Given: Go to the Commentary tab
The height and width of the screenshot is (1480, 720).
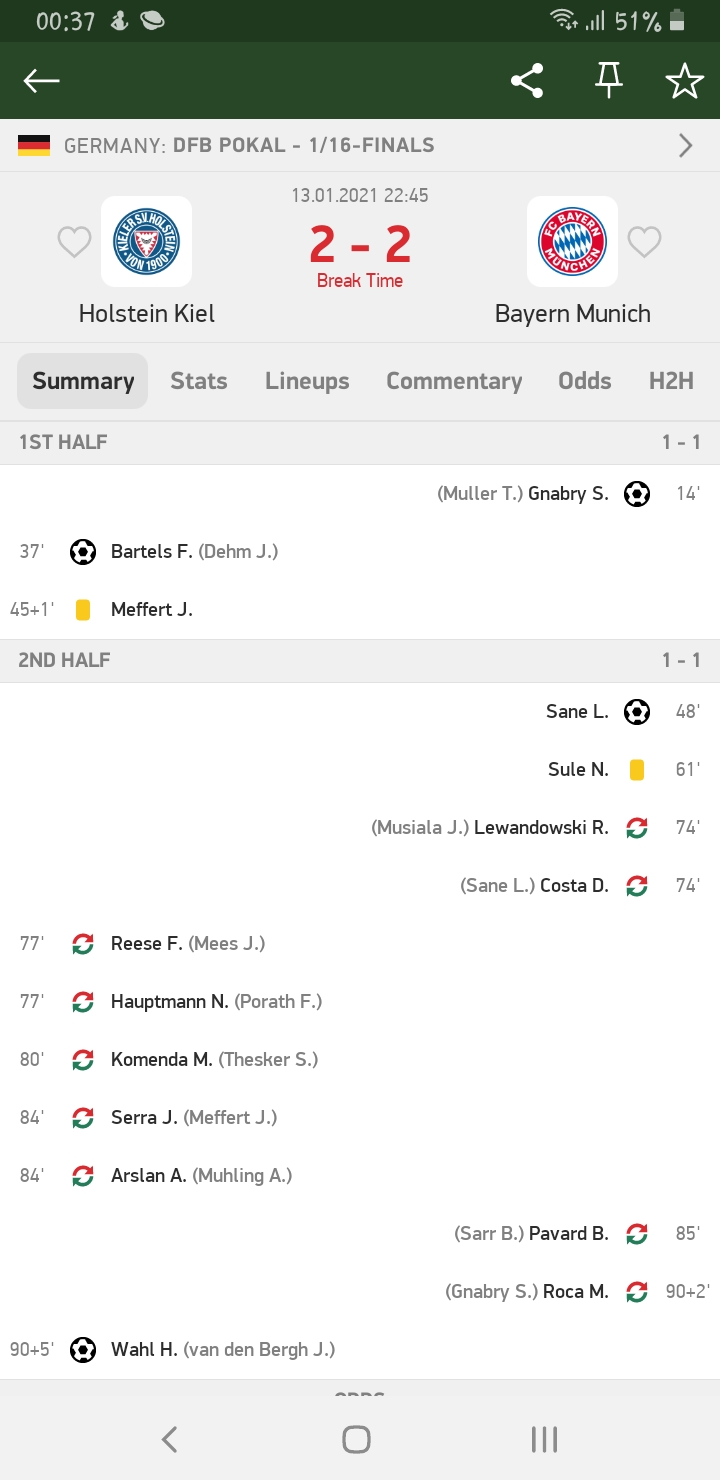Looking at the screenshot, I should pyautogui.click(x=454, y=381).
